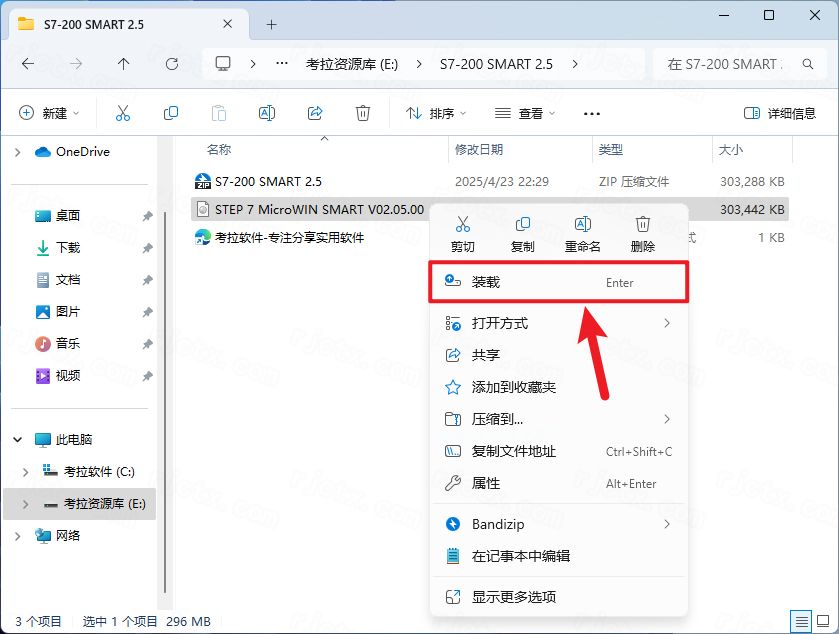Collapse the 此电脑 tree in the sidebar
Image resolution: width=839 pixels, height=634 pixels.
point(18,439)
